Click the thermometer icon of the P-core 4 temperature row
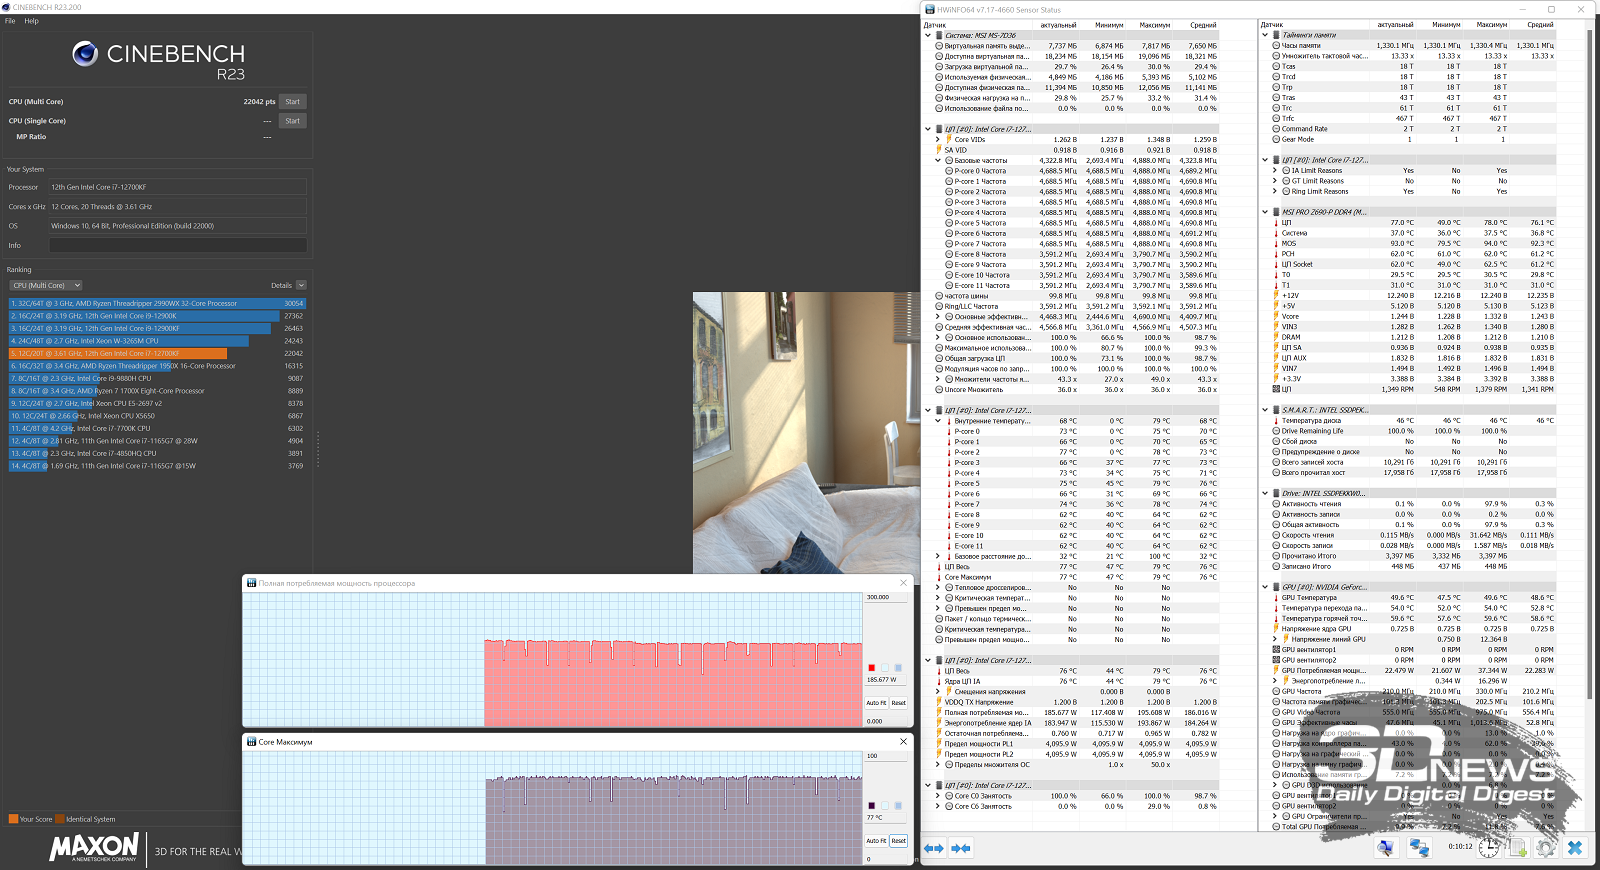Viewport: 1600px width, 870px height. pyautogui.click(x=949, y=473)
